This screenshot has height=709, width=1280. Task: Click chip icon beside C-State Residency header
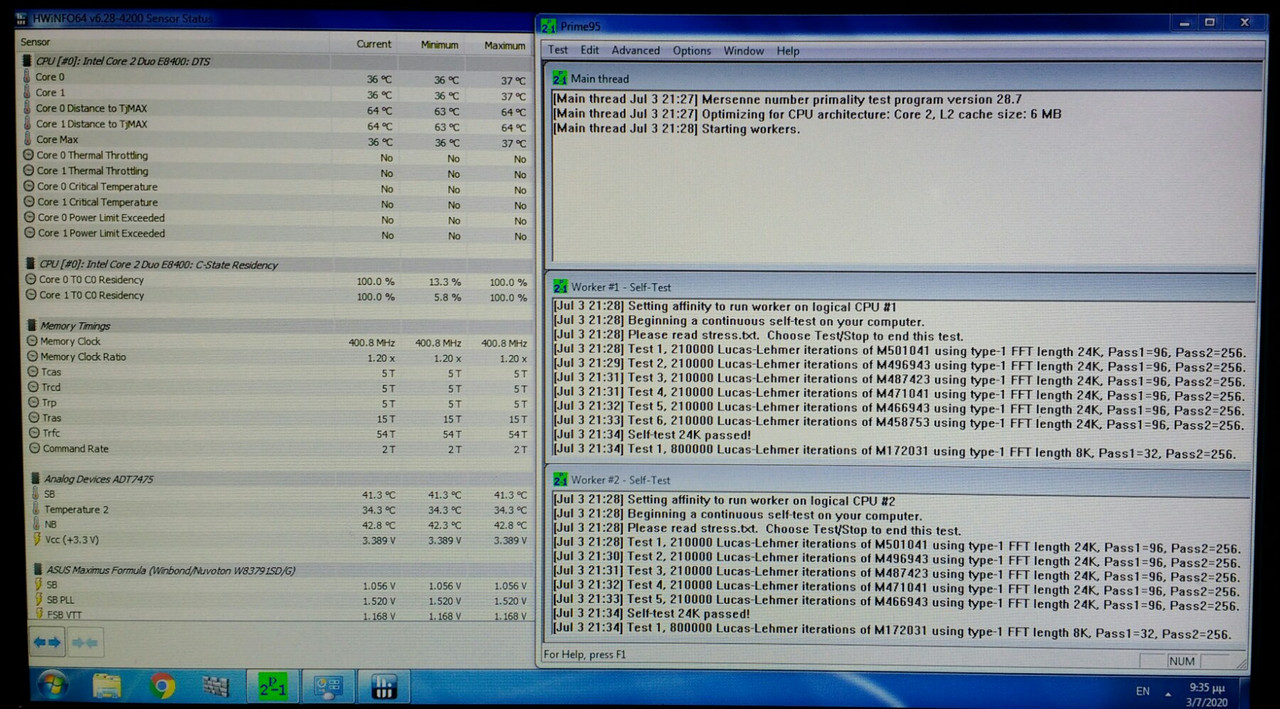click(x=30, y=265)
